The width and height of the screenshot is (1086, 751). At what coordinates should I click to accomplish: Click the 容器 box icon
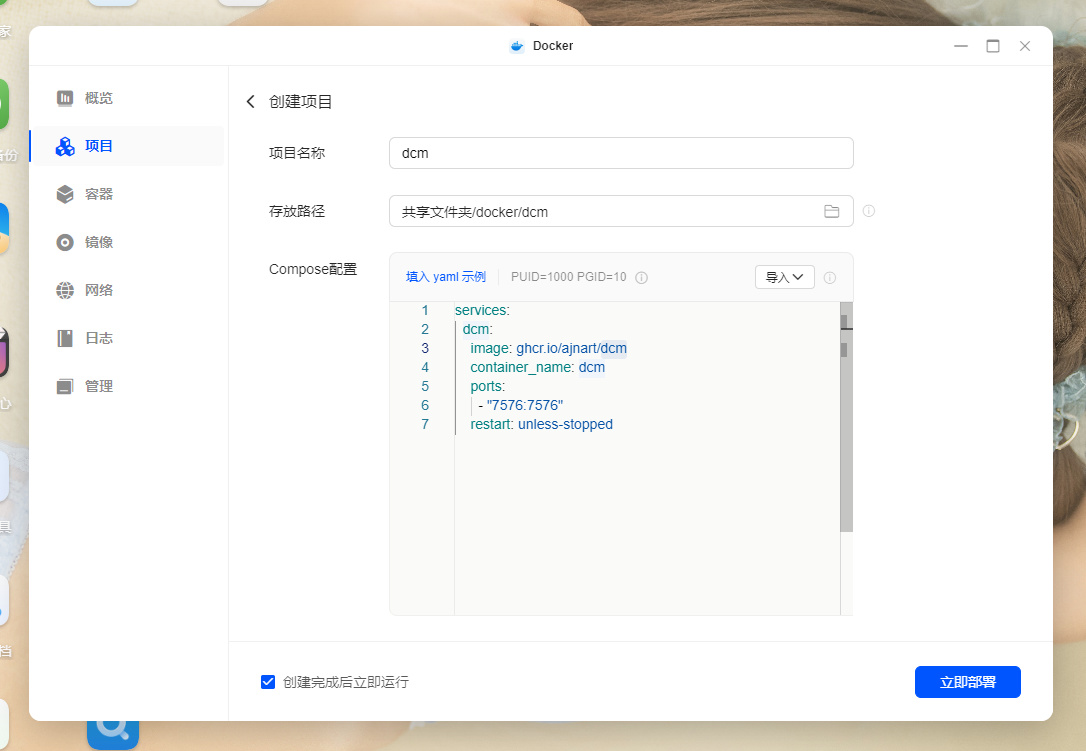pyautogui.click(x=65, y=194)
